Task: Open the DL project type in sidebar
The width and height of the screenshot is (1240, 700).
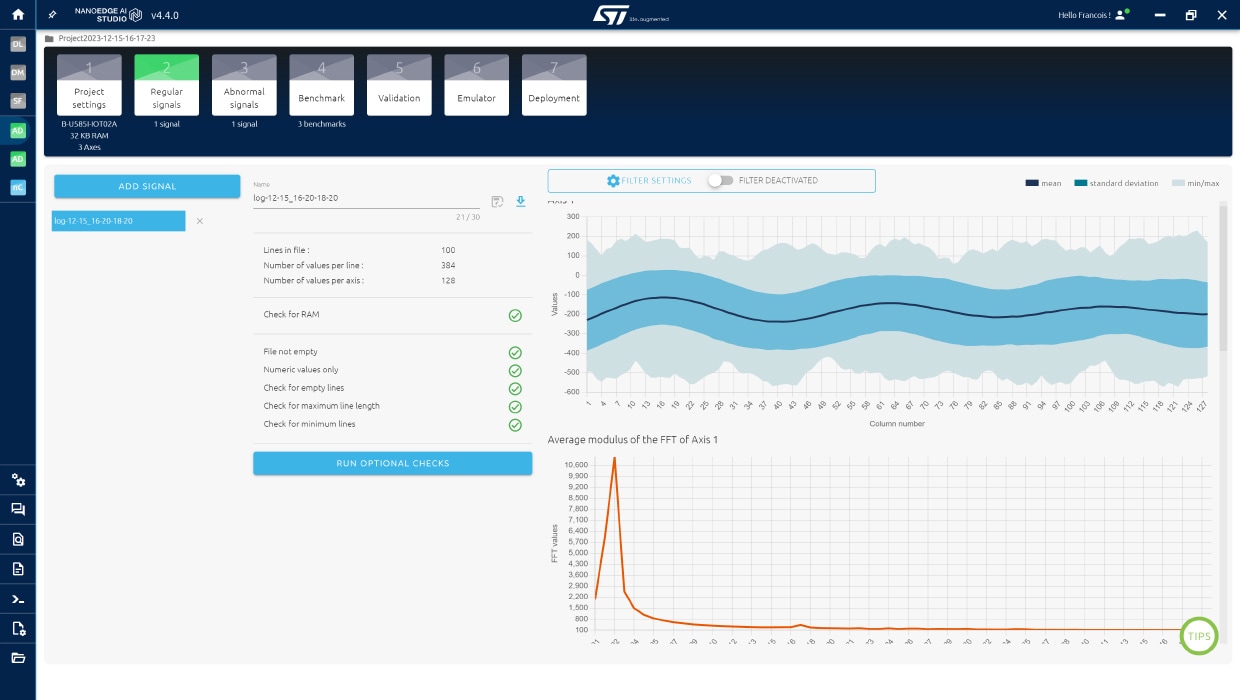Action: tap(17, 44)
